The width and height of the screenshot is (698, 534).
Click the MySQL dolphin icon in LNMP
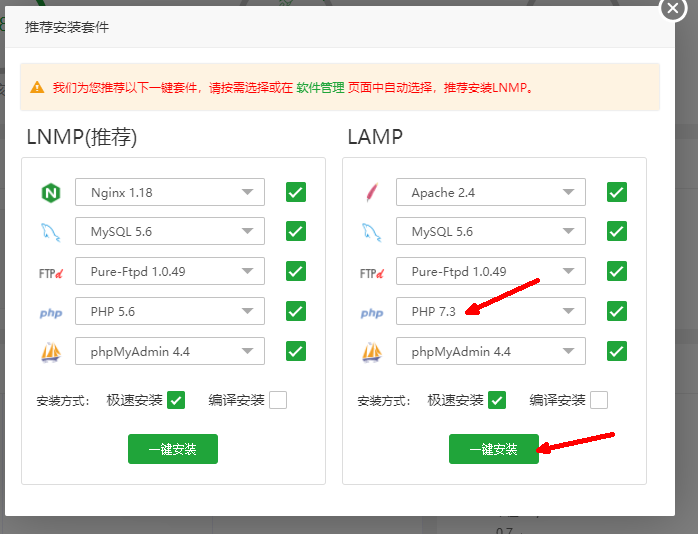click(51, 232)
